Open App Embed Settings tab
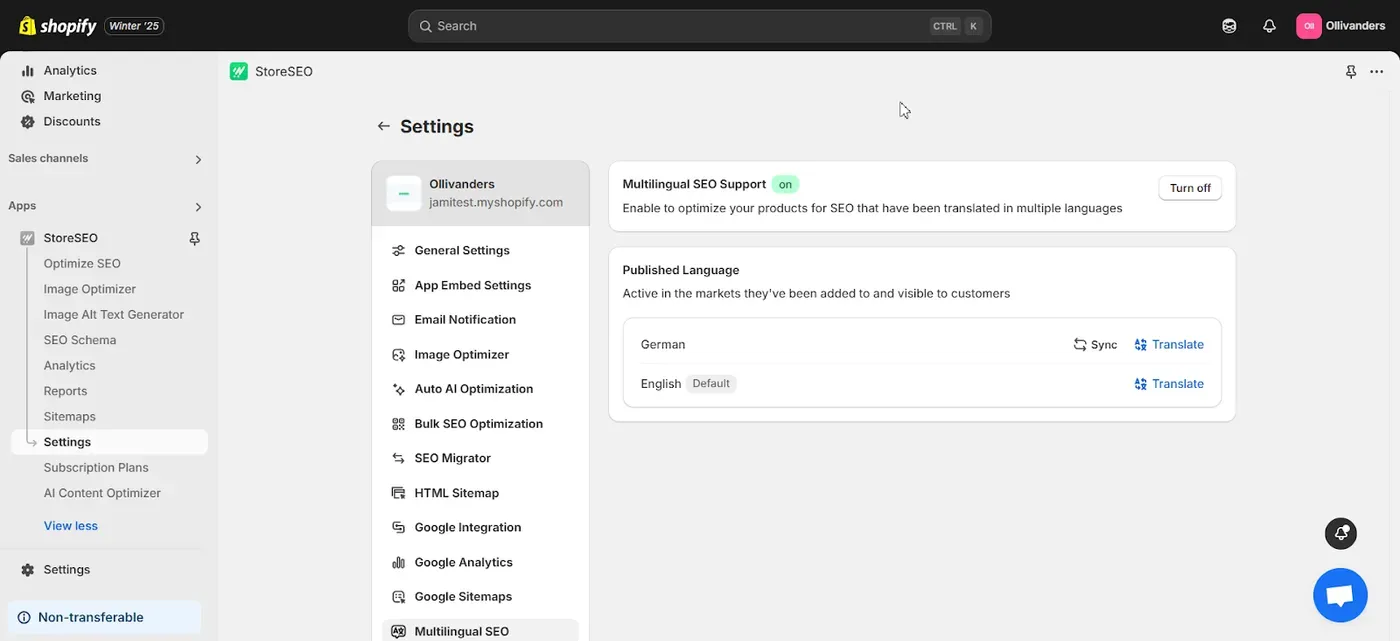This screenshot has height=641, width=1400. pos(480,286)
